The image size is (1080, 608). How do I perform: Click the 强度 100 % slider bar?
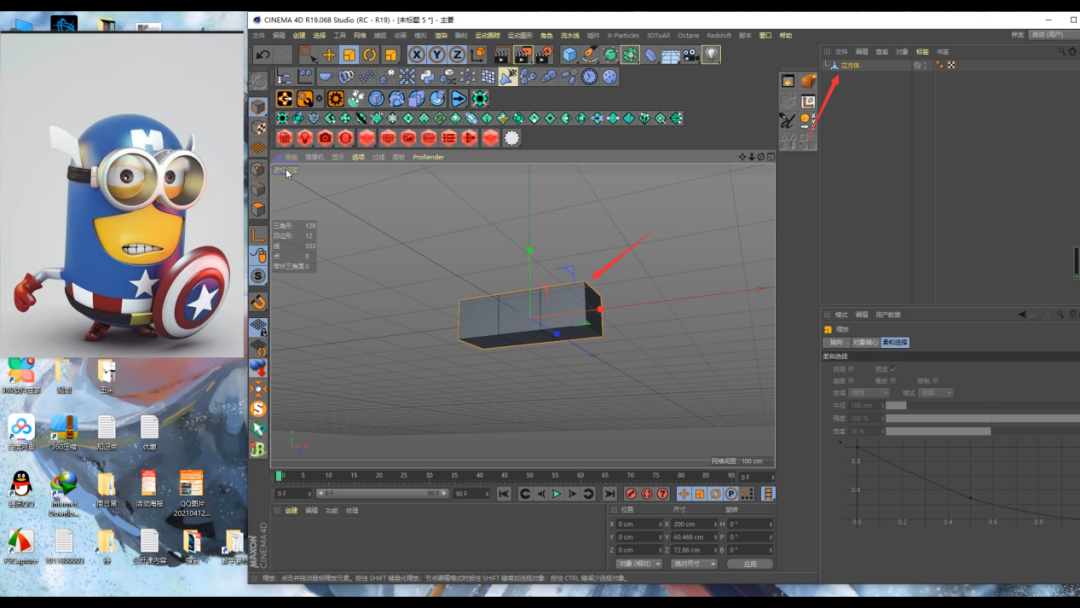click(983, 418)
